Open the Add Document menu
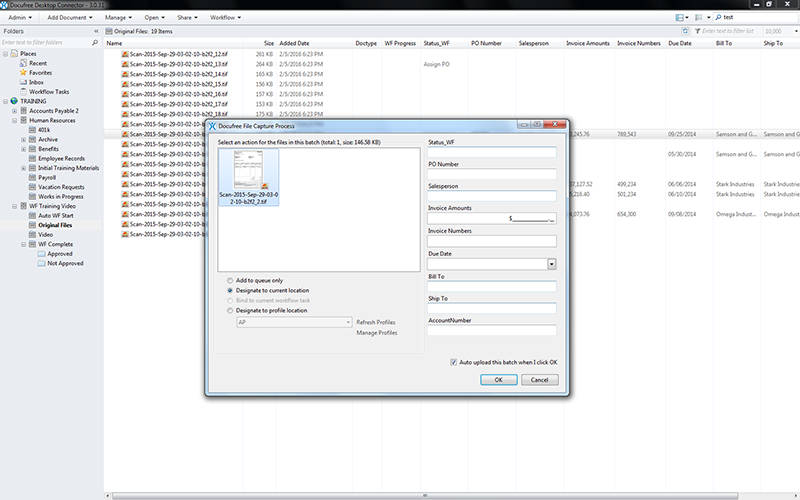 (x=70, y=17)
